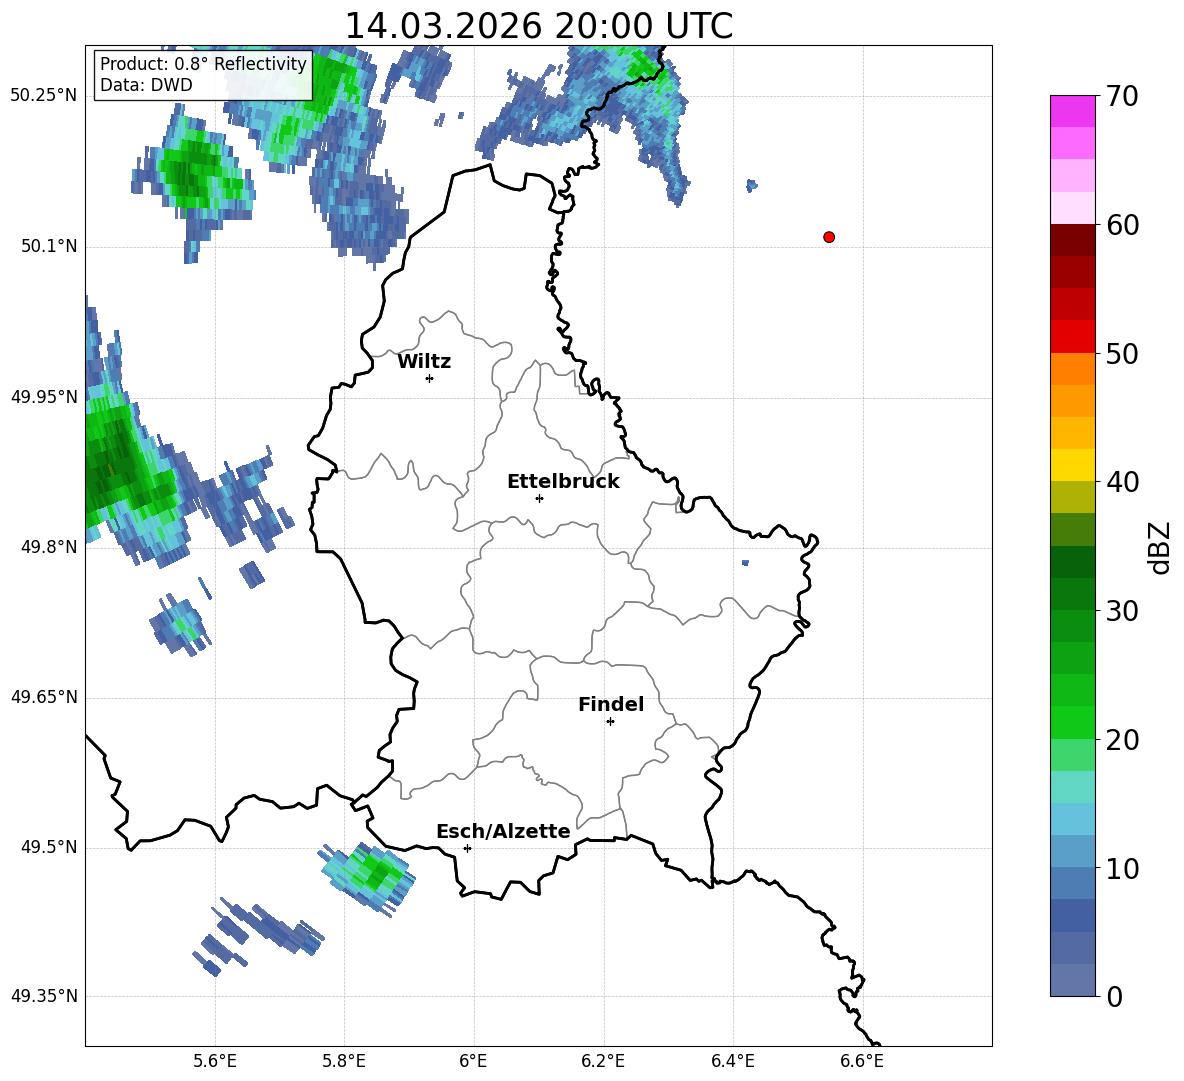Click the Esch/Alzette cross marker
1184x1081 pixels.
467,848
